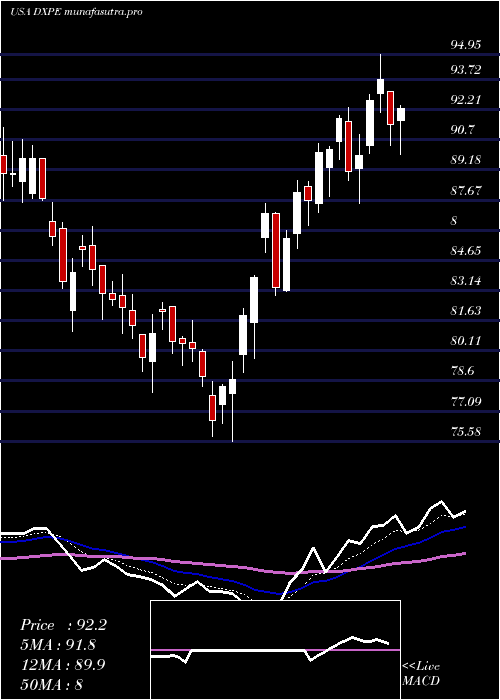
Task: Select the 87.67 price axis label
Action: [466, 191]
